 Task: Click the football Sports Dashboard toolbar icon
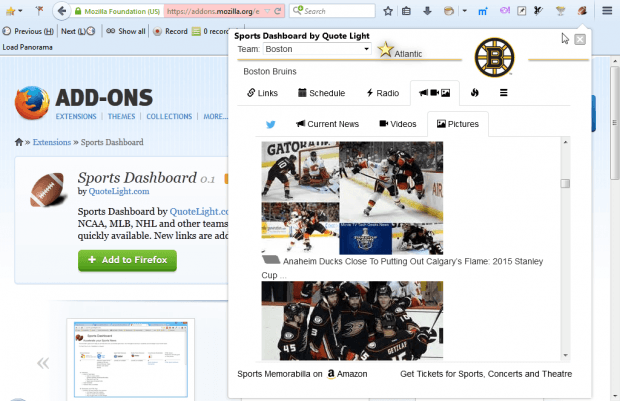click(582, 11)
